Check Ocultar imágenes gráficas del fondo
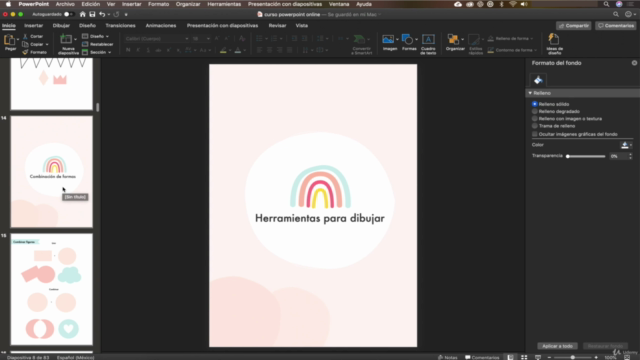 pyautogui.click(x=534, y=134)
